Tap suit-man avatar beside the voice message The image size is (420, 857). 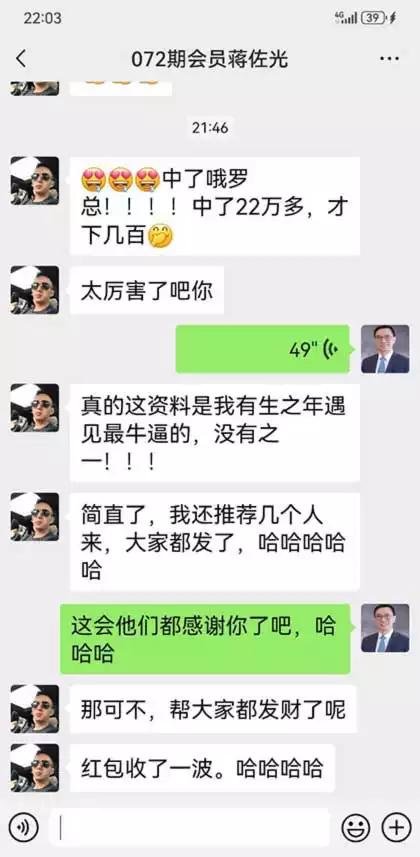[385, 349]
